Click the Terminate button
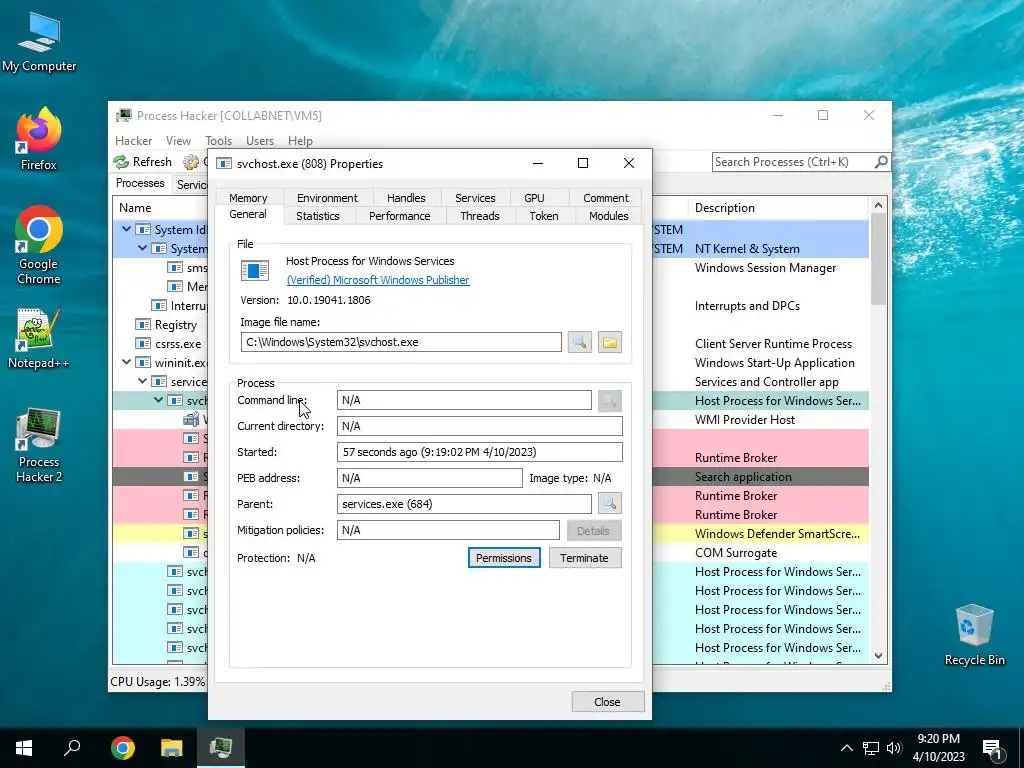 pyautogui.click(x=584, y=558)
